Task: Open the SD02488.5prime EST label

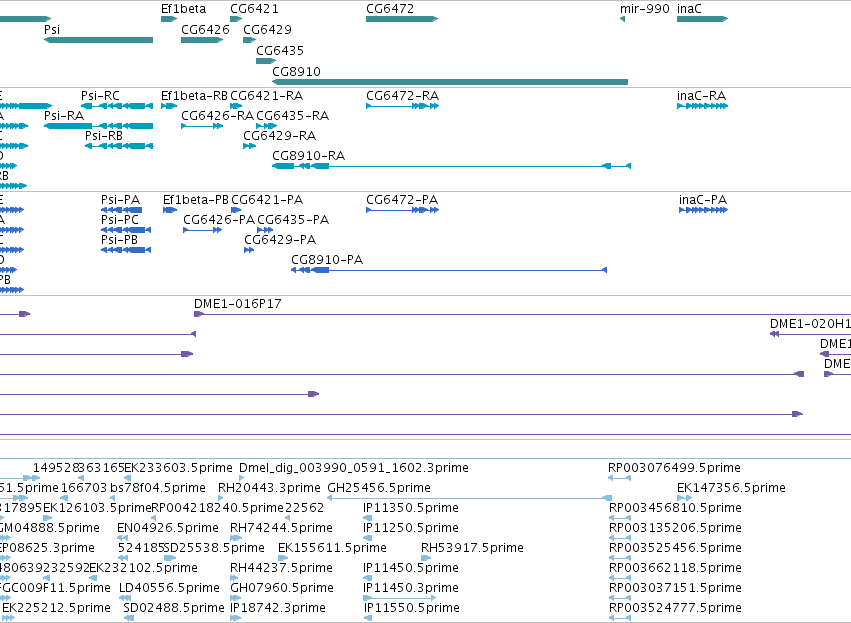Action: [x=174, y=608]
